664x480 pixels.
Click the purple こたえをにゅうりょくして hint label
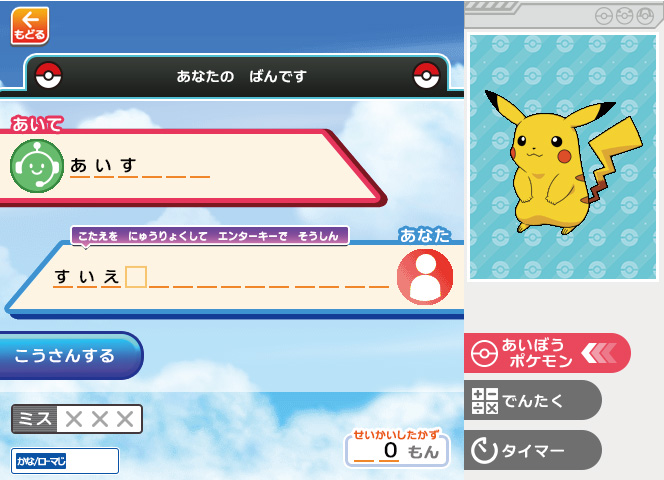(x=210, y=236)
